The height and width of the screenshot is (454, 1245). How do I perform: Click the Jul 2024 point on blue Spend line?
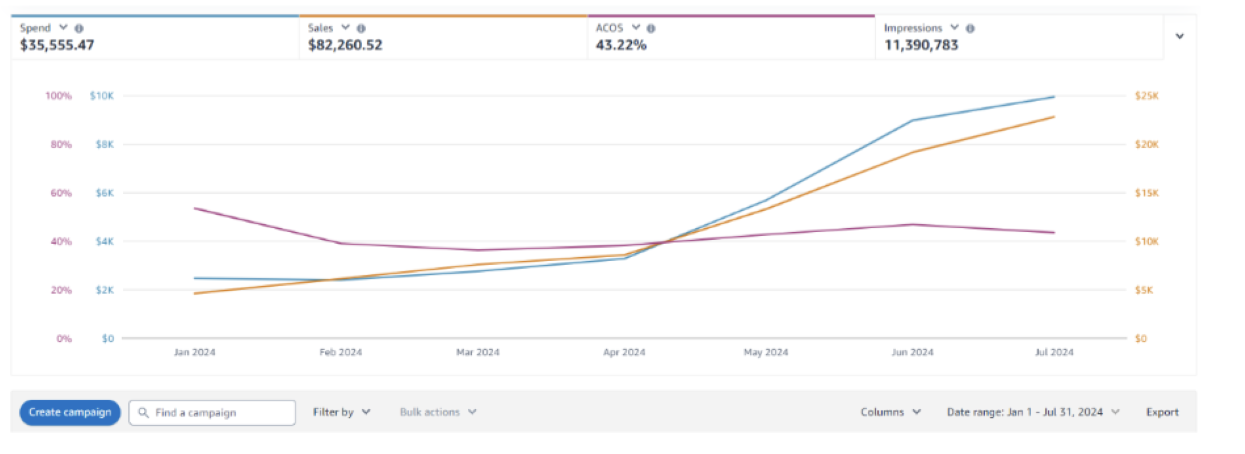1054,97
